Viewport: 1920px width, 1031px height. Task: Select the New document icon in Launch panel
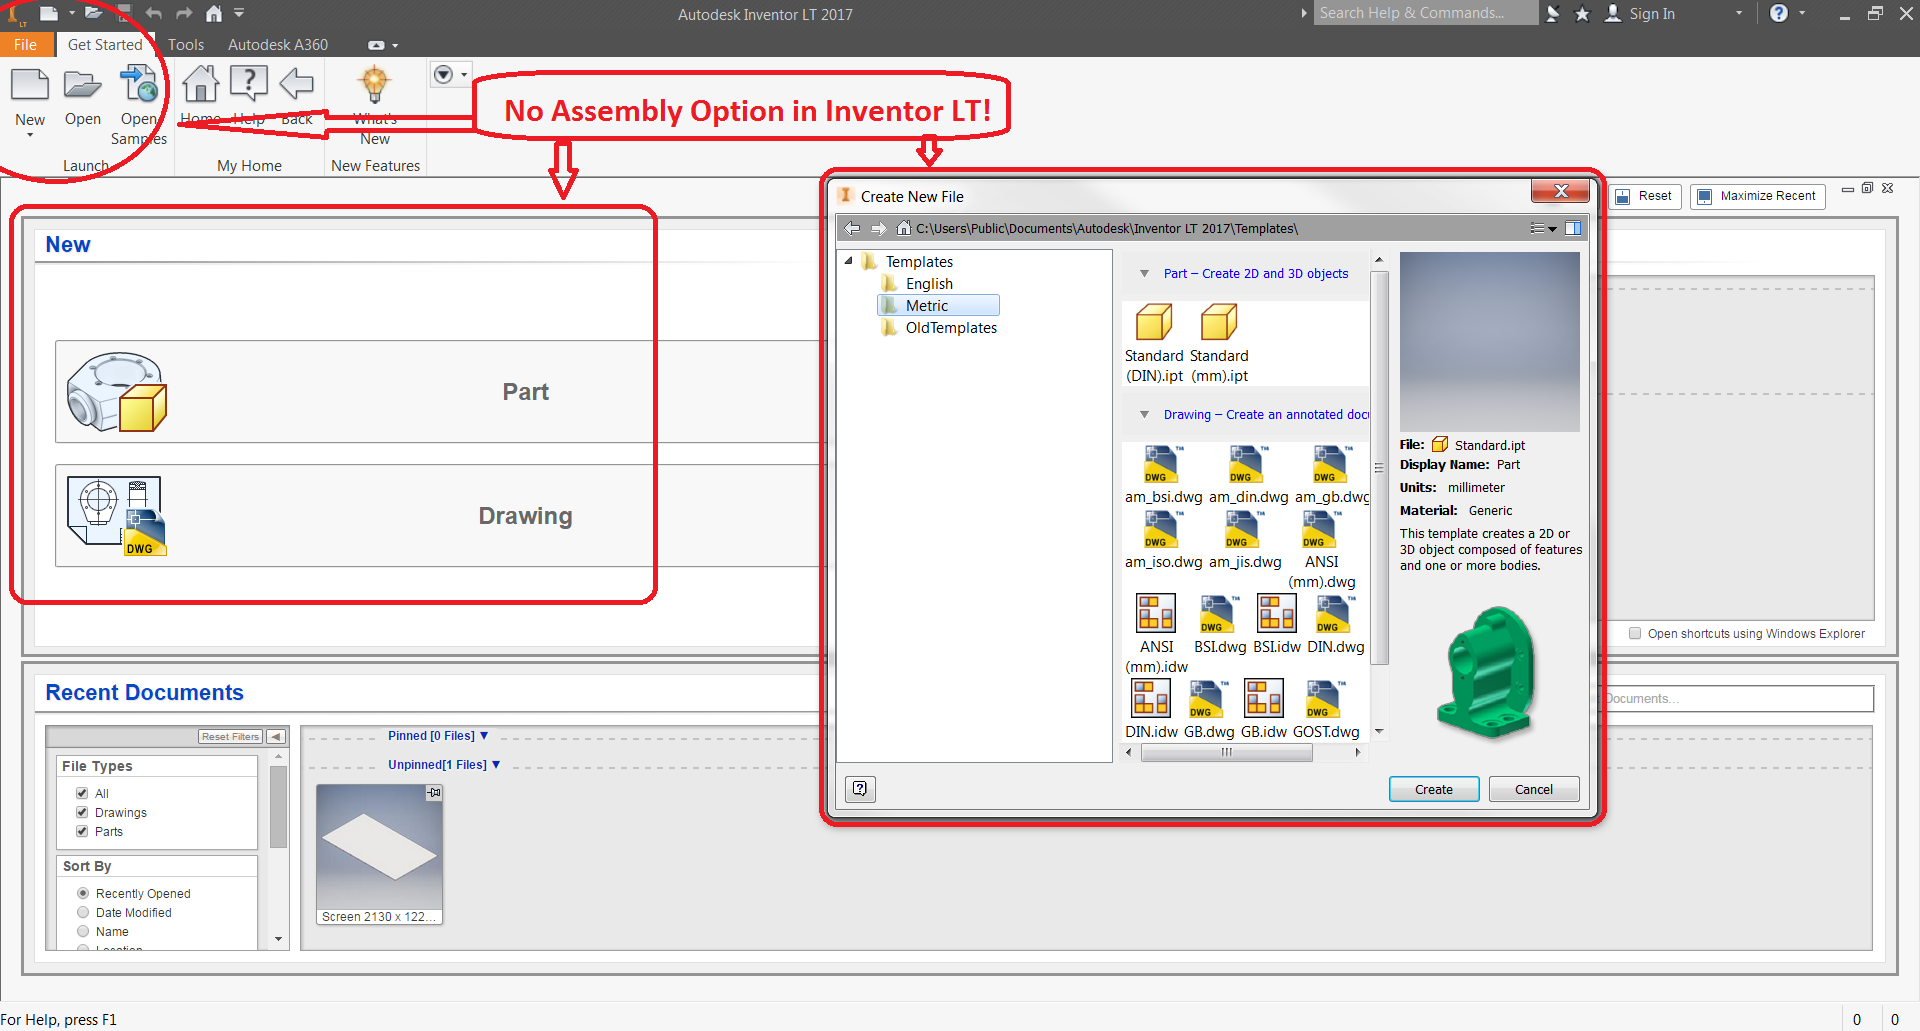[30, 85]
